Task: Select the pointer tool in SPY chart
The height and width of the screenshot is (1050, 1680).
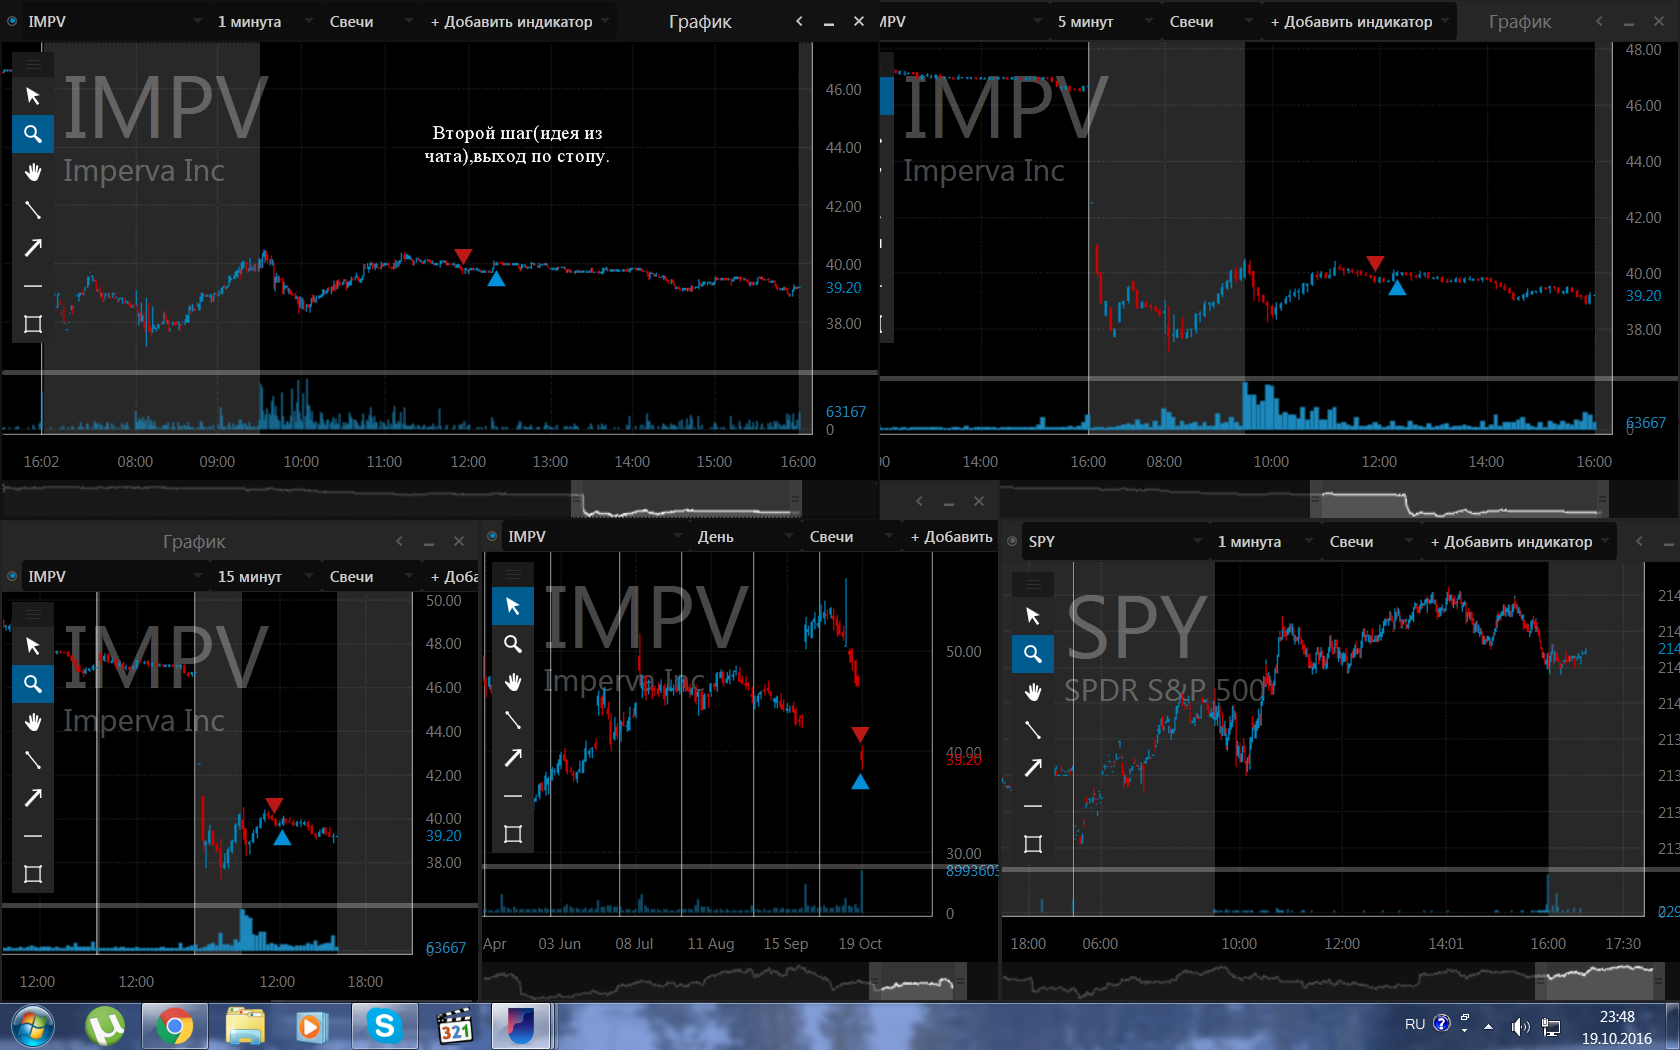Action: (1033, 616)
